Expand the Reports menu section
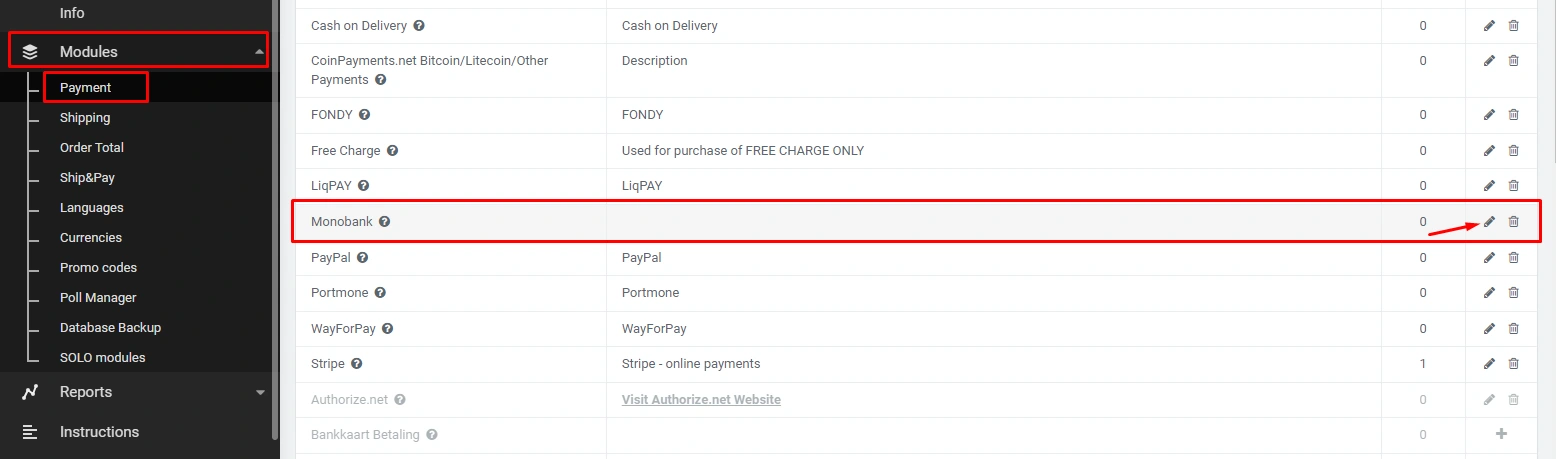Image resolution: width=1556 pixels, height=459 pixels. [260, 392]
